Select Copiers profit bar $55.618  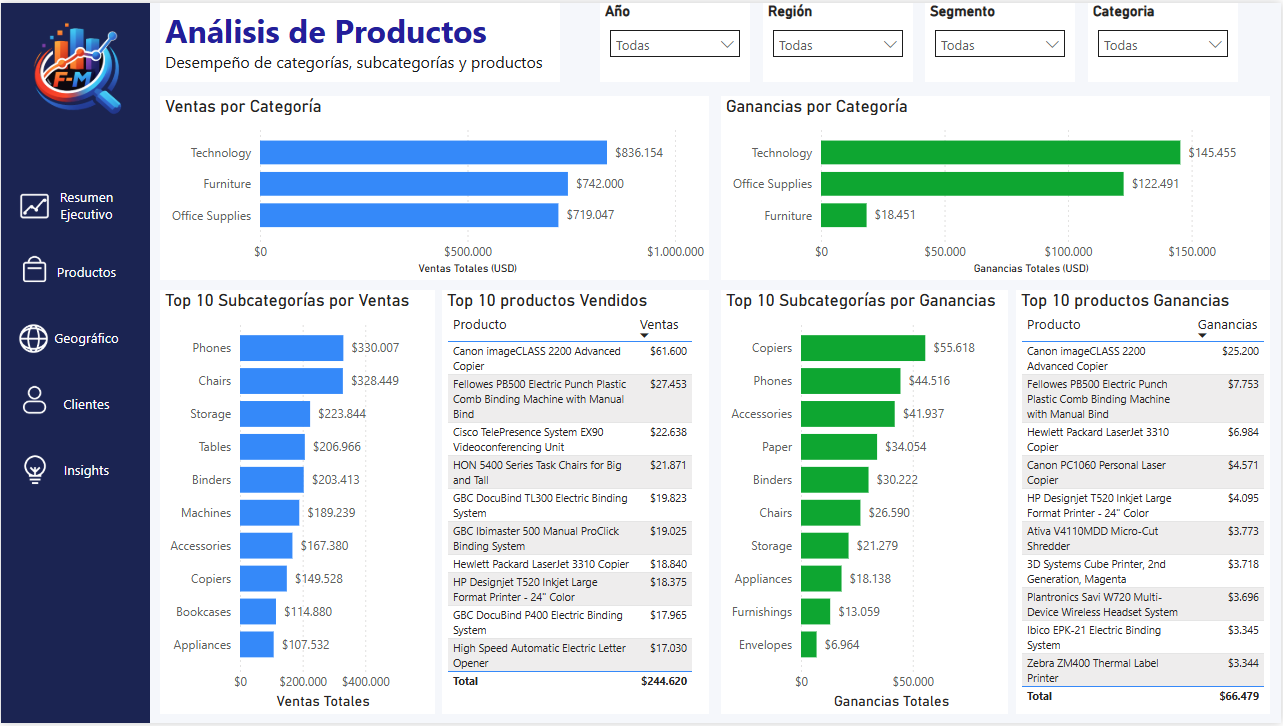(x=863, y=348)
